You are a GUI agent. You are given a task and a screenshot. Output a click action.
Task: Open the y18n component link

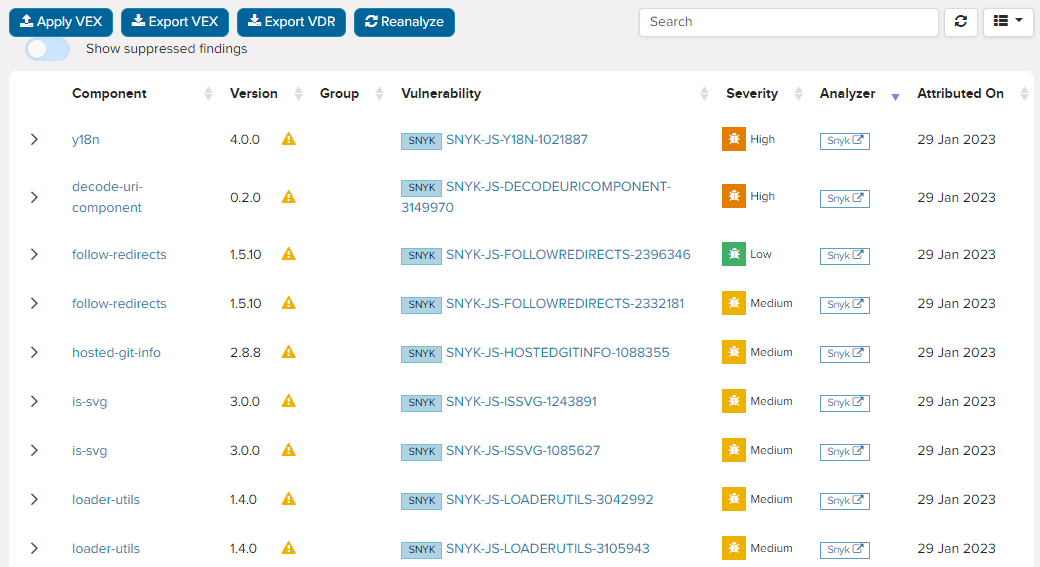[86, 140]
